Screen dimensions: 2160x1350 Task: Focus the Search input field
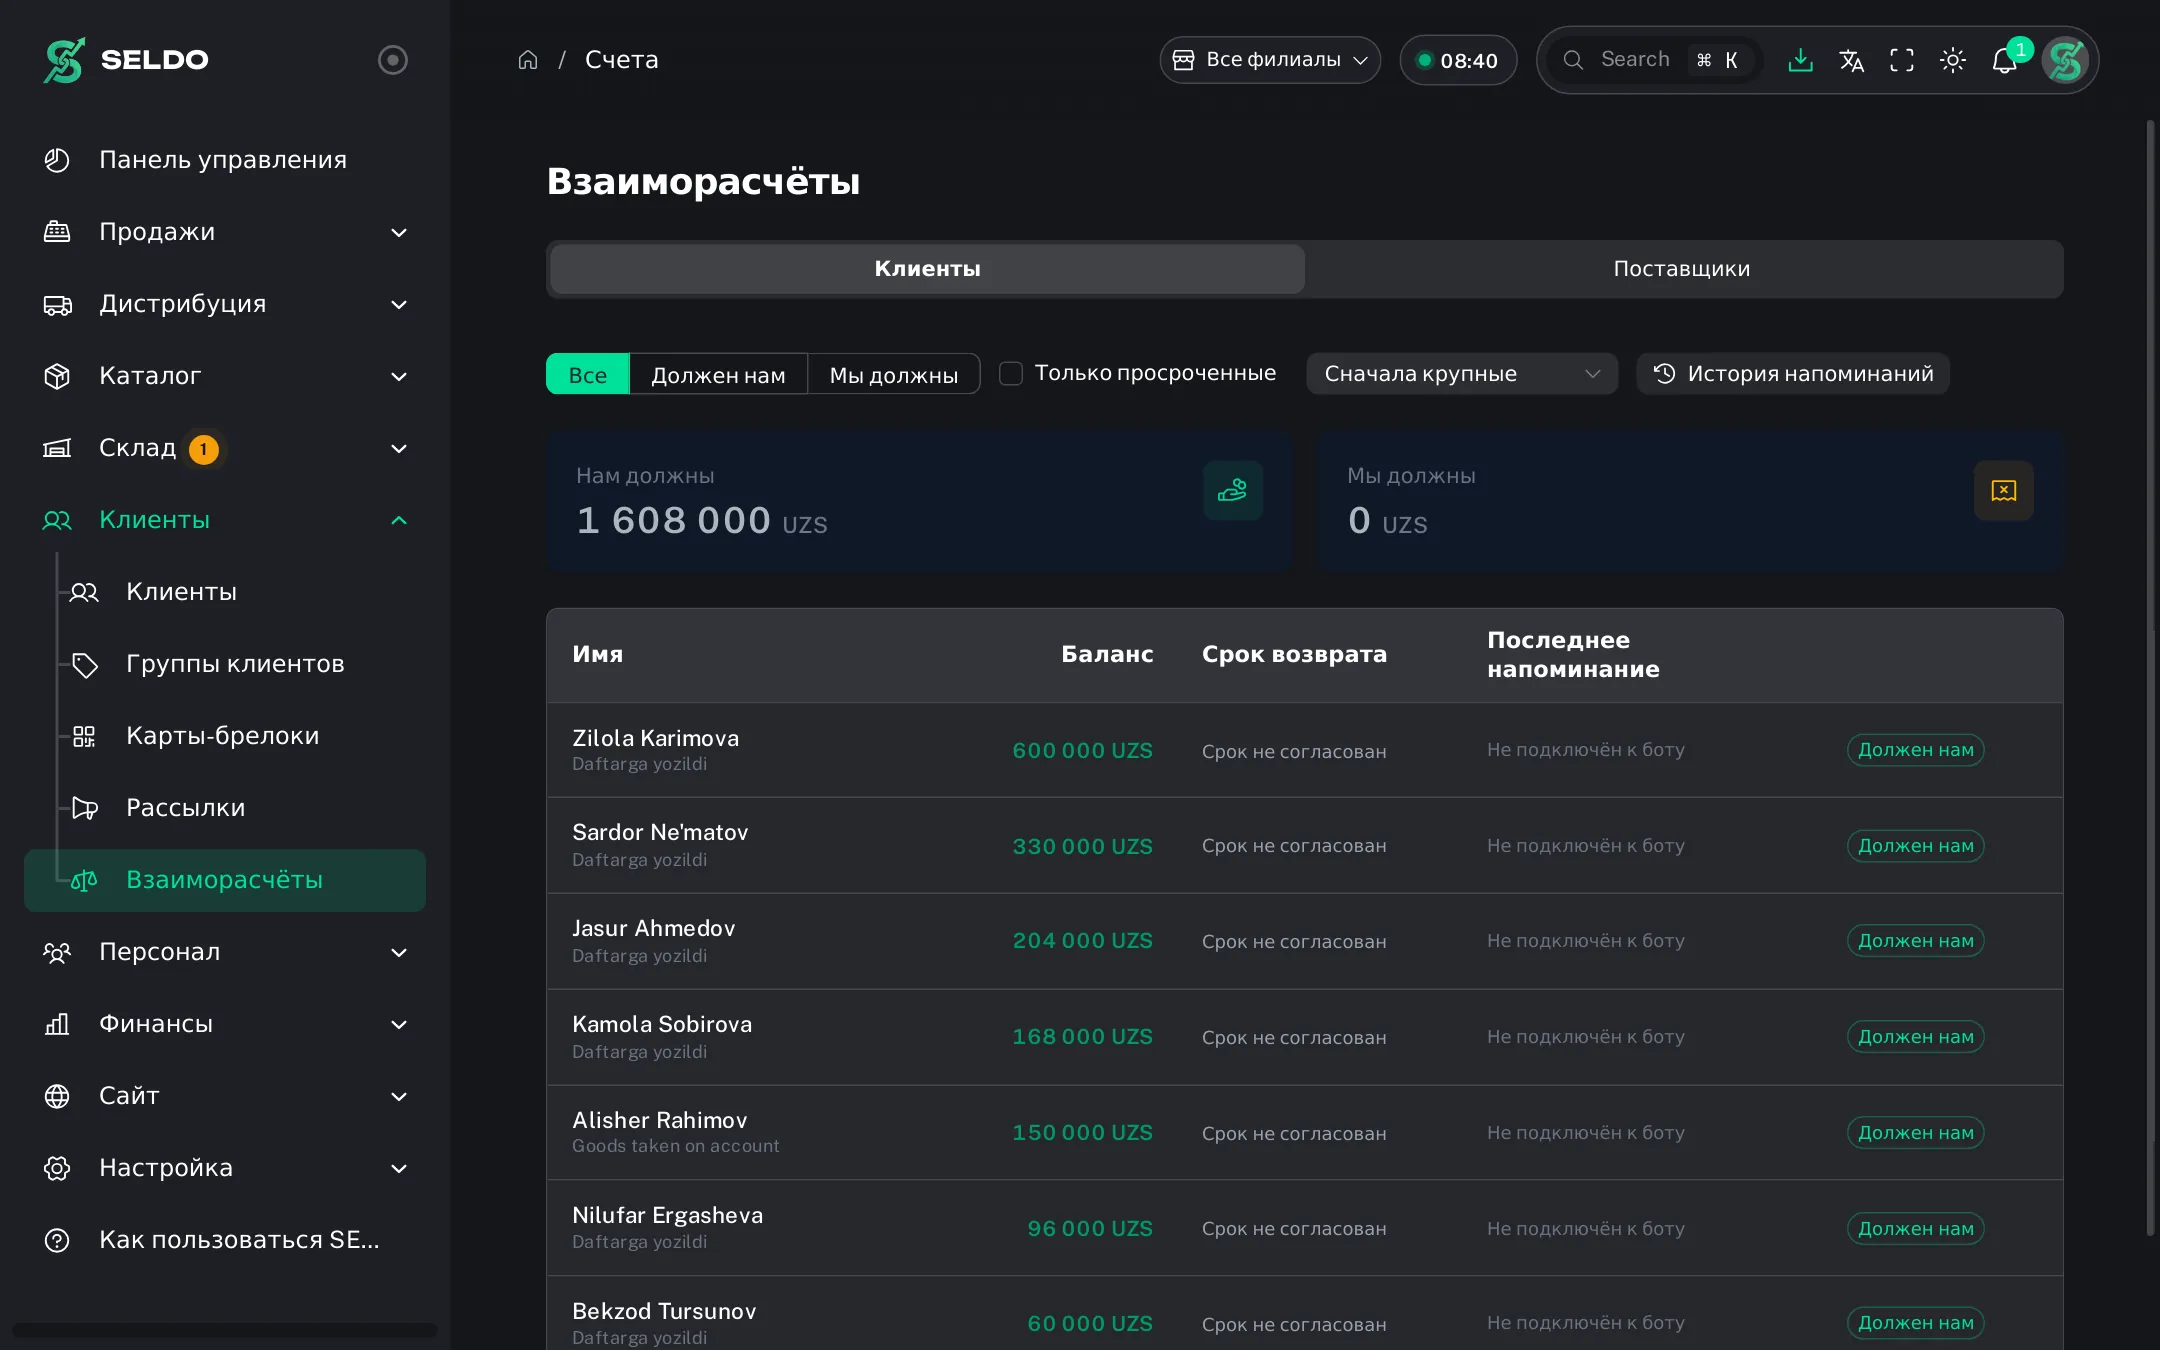(x=1655, y=60)
